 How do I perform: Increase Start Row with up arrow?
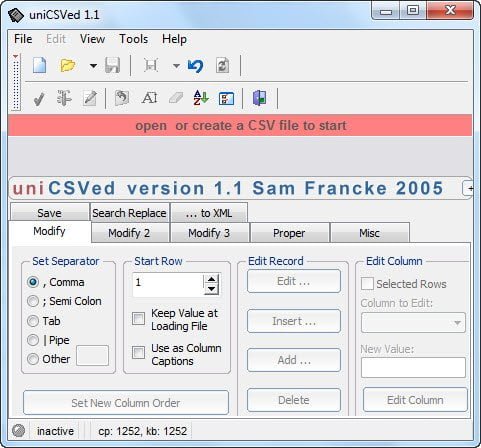tap(211, 279)
